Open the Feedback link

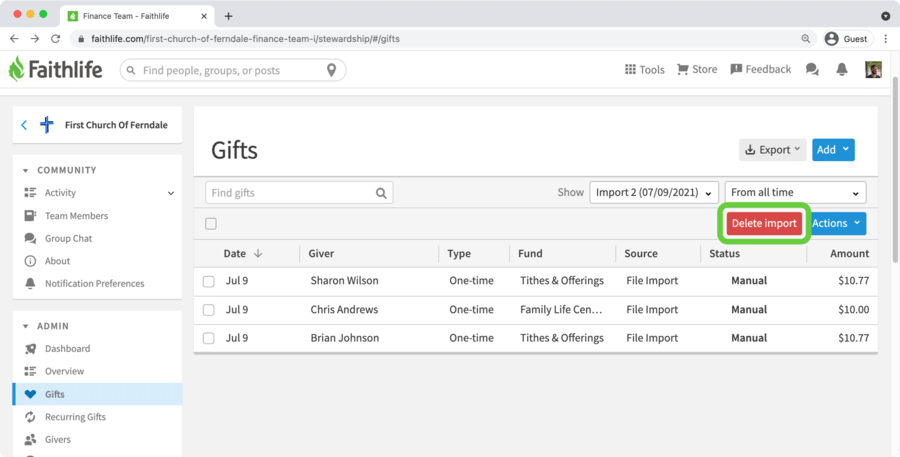point(761,69)
